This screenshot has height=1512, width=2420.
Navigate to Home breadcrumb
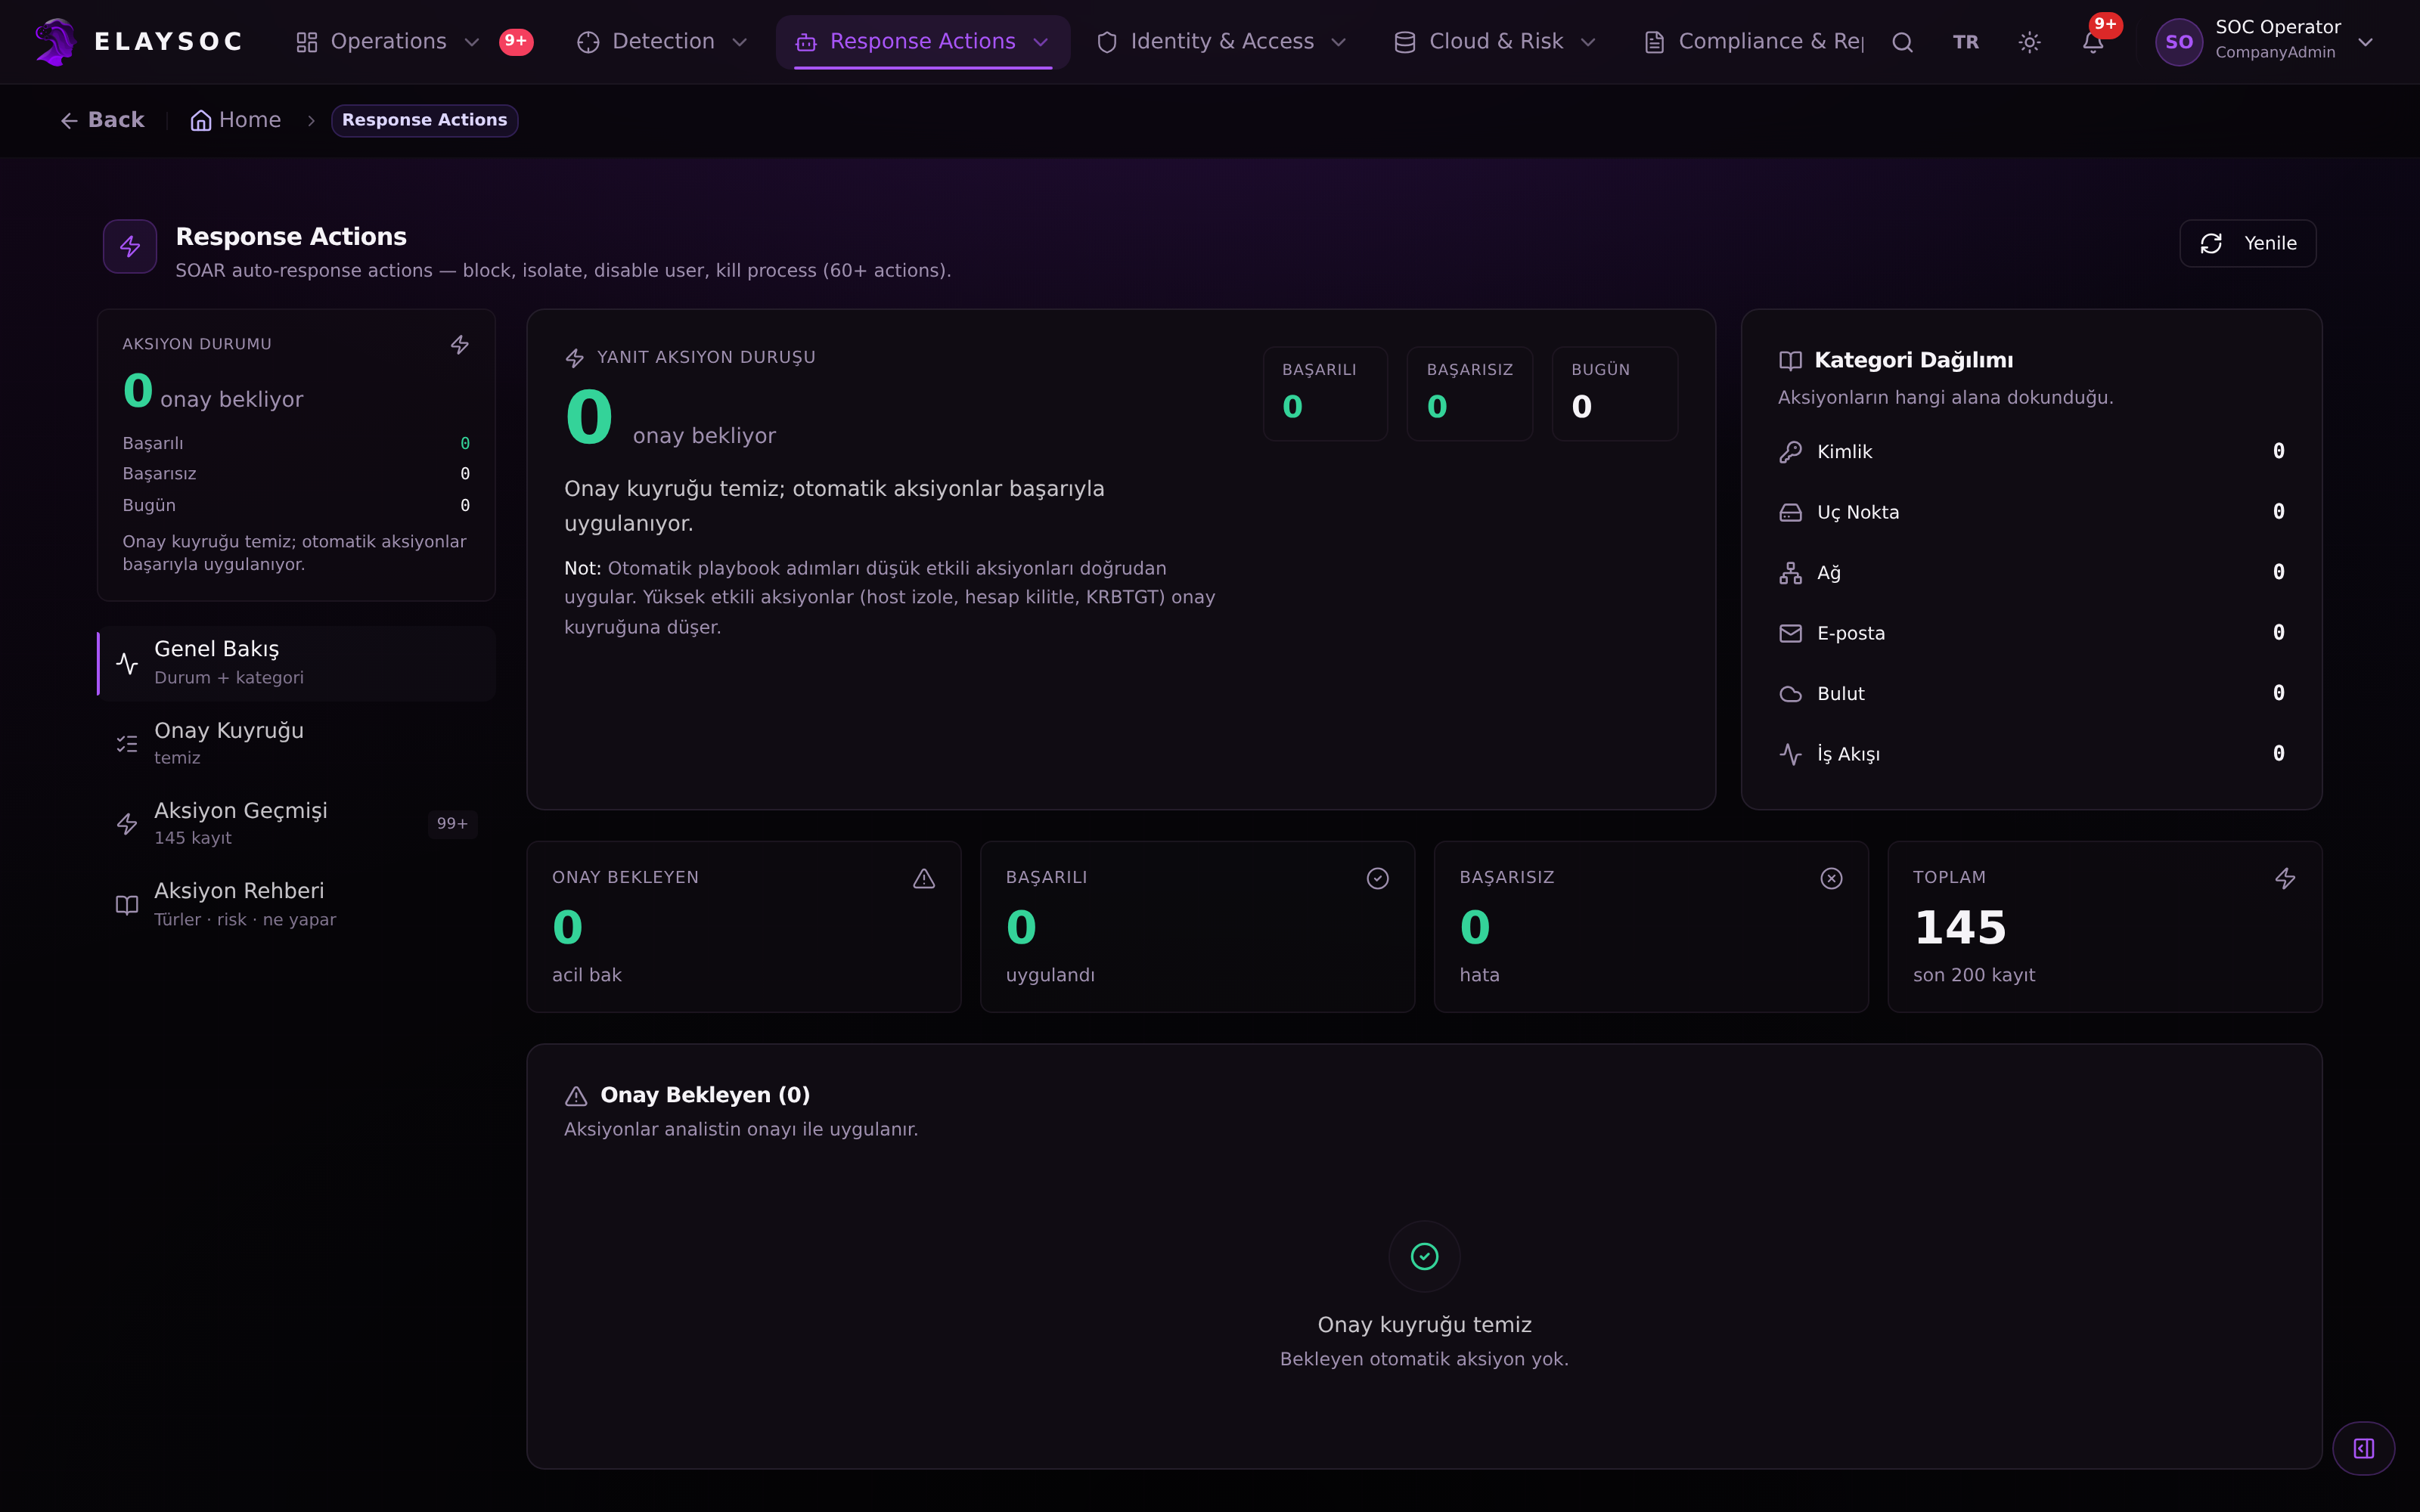pyautogui.click(x=236, y=120)
